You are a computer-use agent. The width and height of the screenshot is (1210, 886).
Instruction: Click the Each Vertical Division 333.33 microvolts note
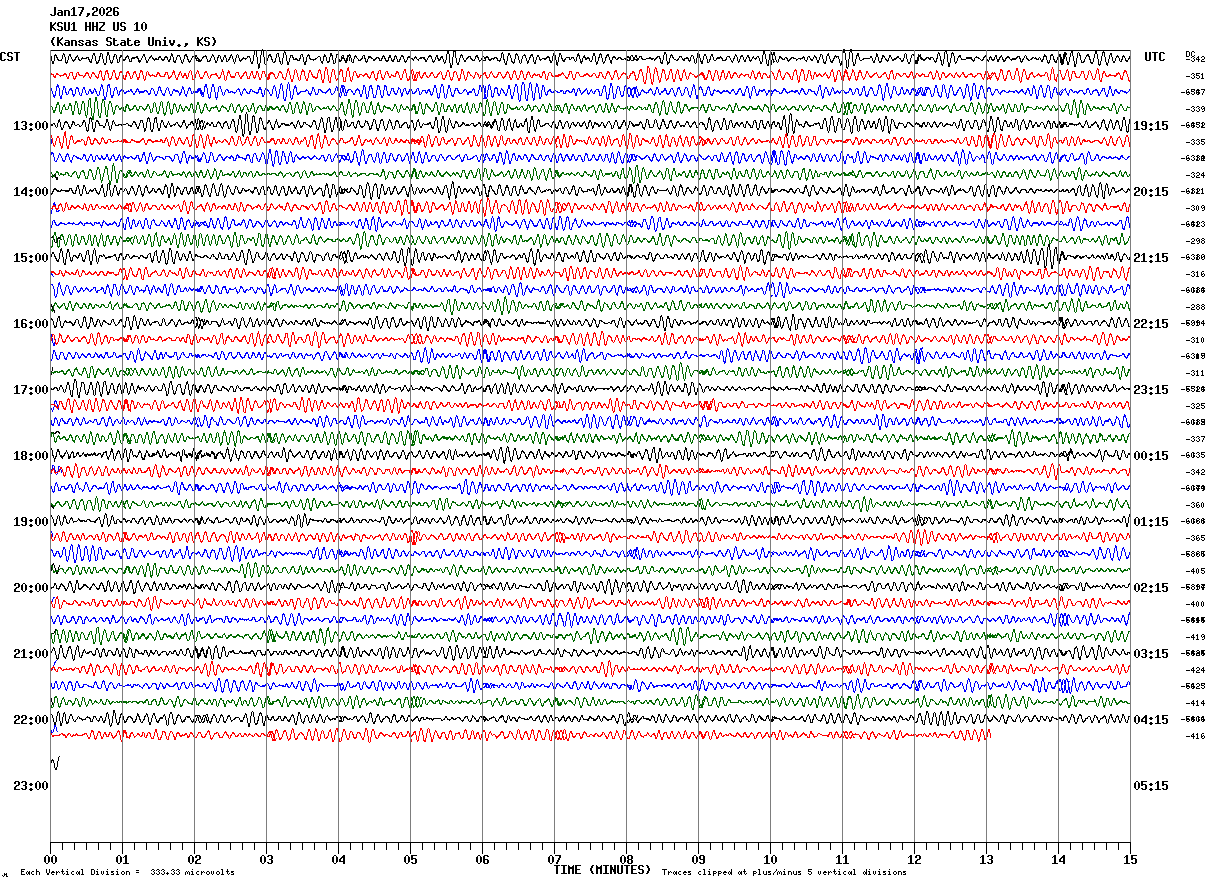tap(127, 873)
